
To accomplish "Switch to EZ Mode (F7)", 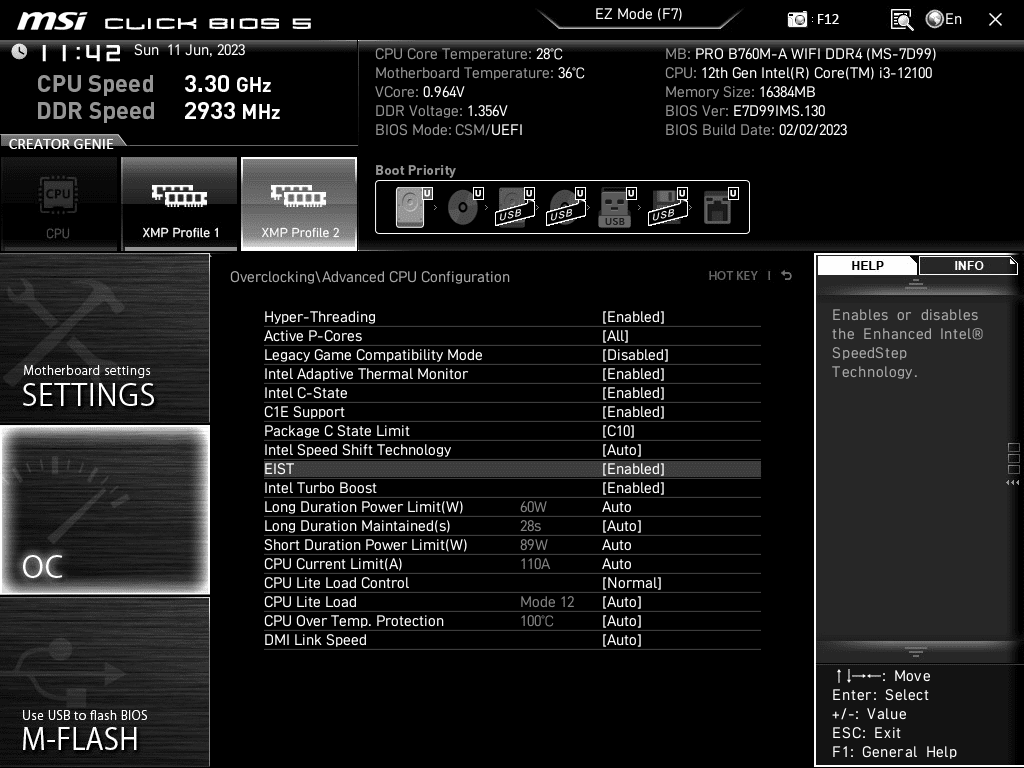I will [639, 14].
